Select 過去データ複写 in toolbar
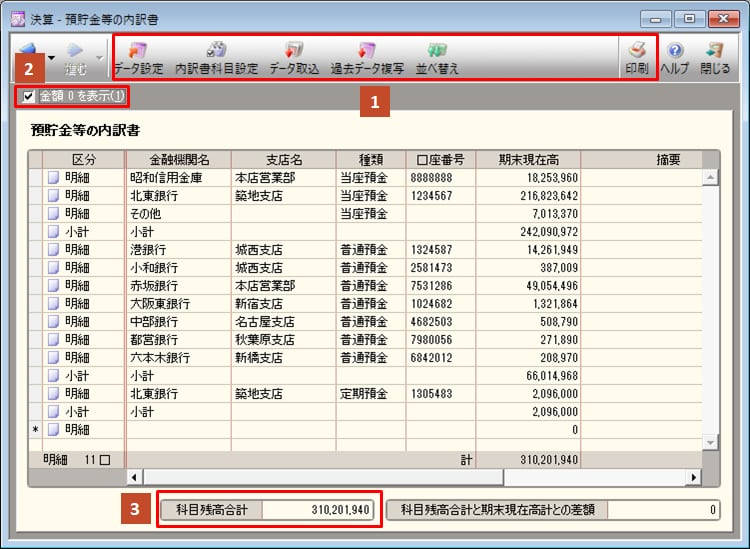This screenshot has height=549, width=750. pos(367,58)
